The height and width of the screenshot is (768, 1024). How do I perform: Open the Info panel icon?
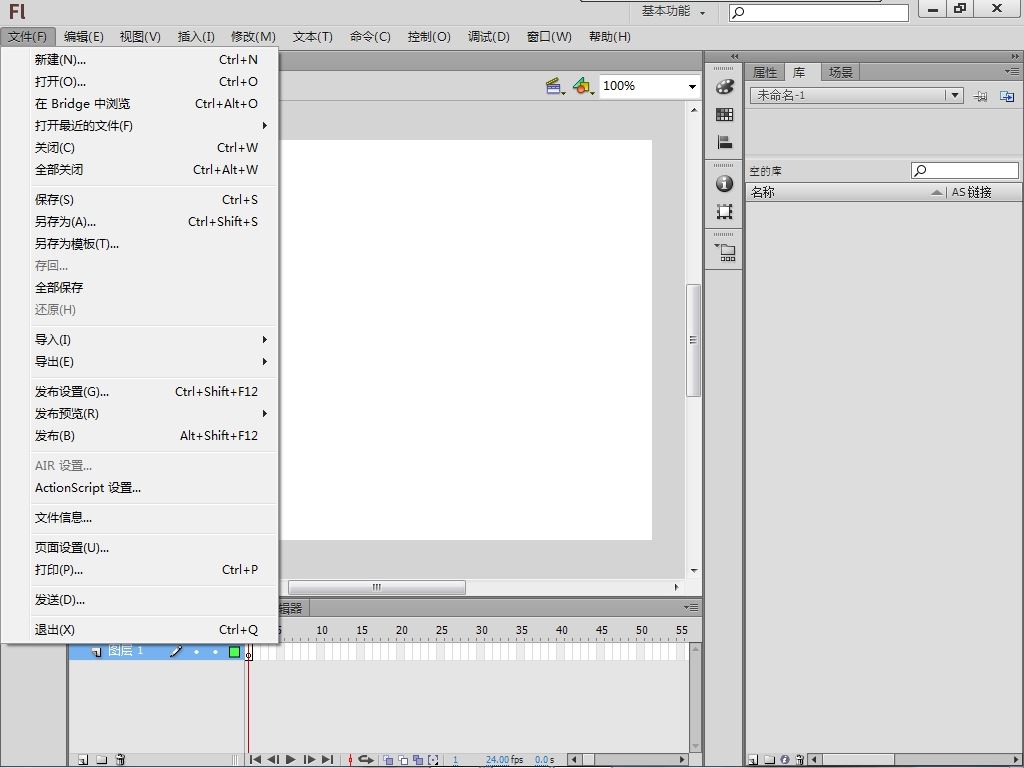coord(725,184)
